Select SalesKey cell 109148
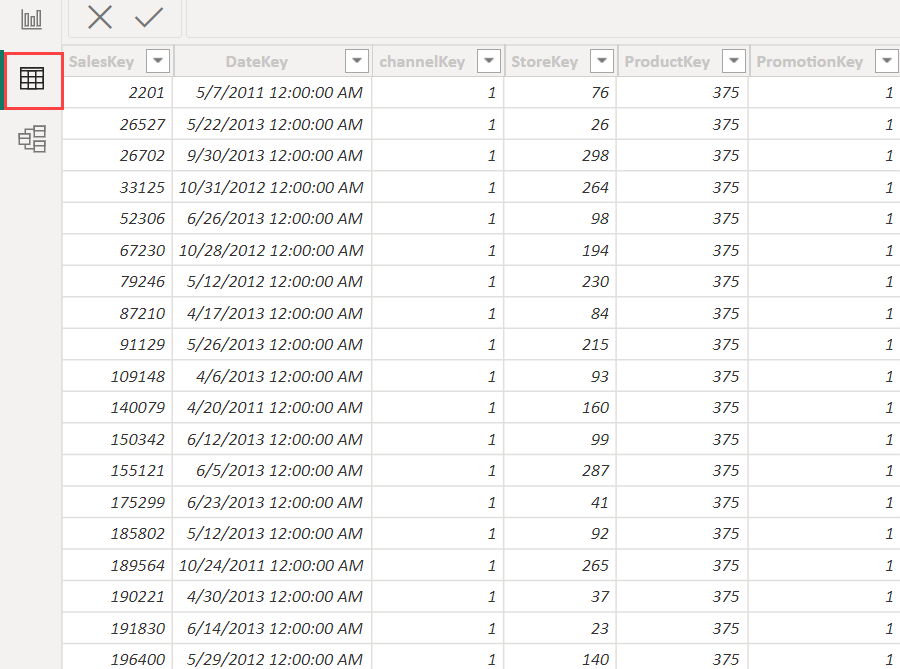The image size is (900, 669). pos(118,376)
